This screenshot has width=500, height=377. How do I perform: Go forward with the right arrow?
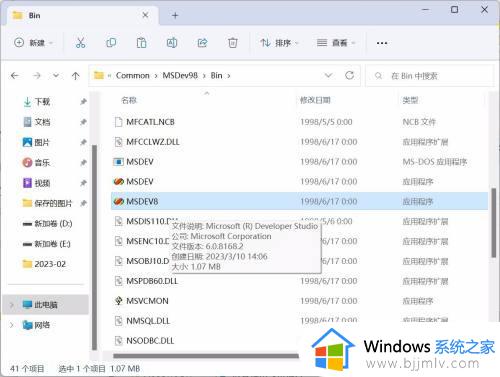37,76
